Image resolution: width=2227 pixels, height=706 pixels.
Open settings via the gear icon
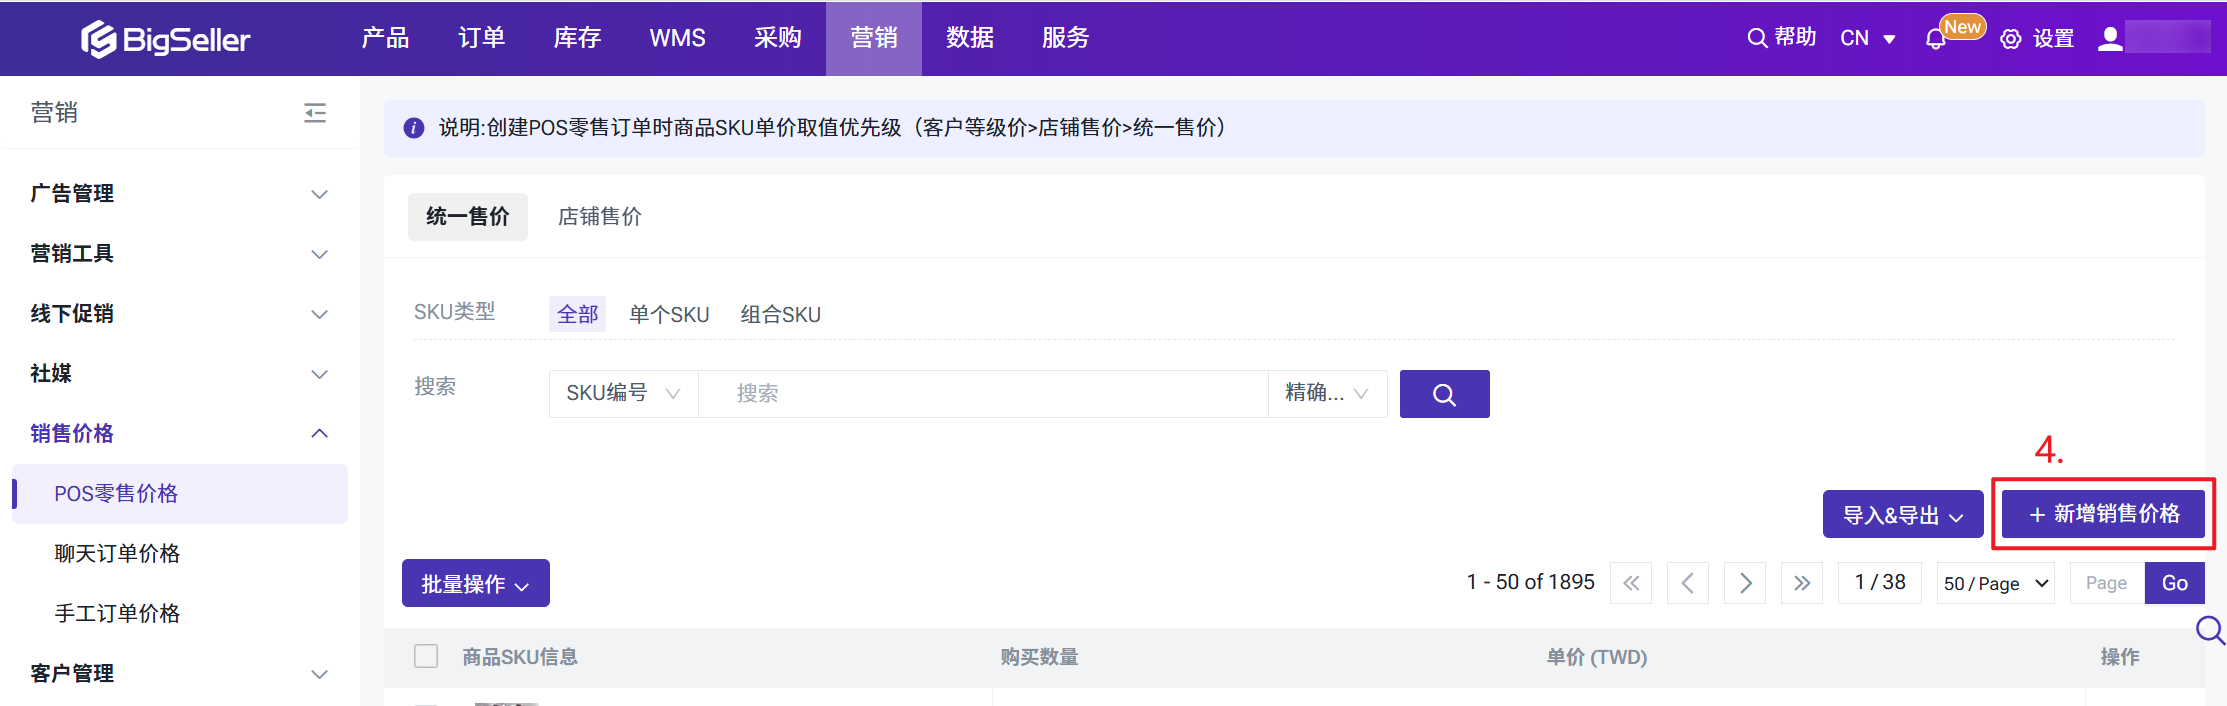coord(2010,39)
